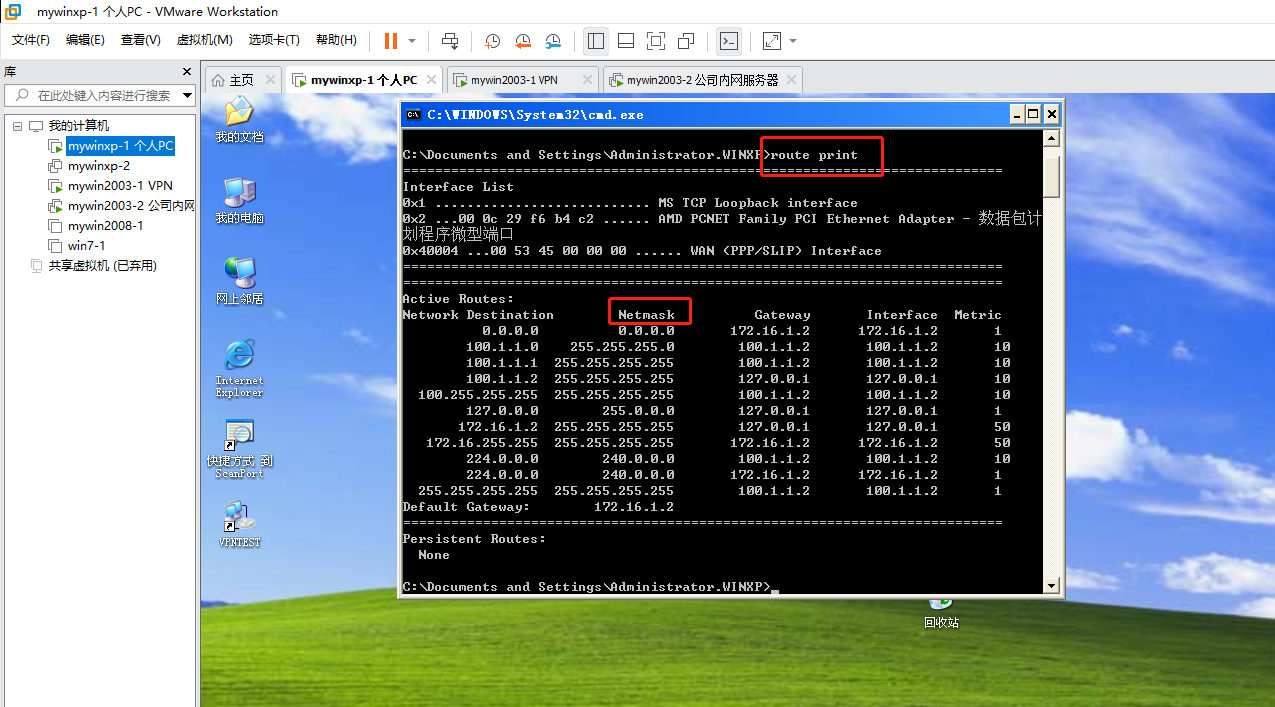Click the stretch guest display icon
Image resolution: width=1275 pixels, height=707 pixels.
tap(771, 41)
